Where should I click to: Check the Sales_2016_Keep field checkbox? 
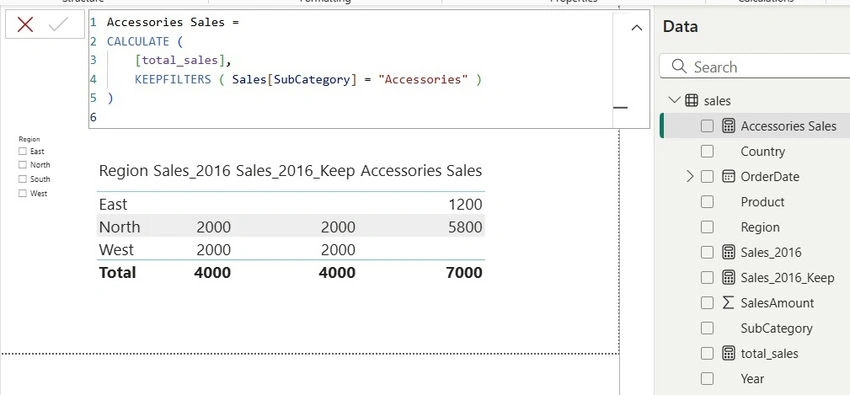[x=707, y=278]
